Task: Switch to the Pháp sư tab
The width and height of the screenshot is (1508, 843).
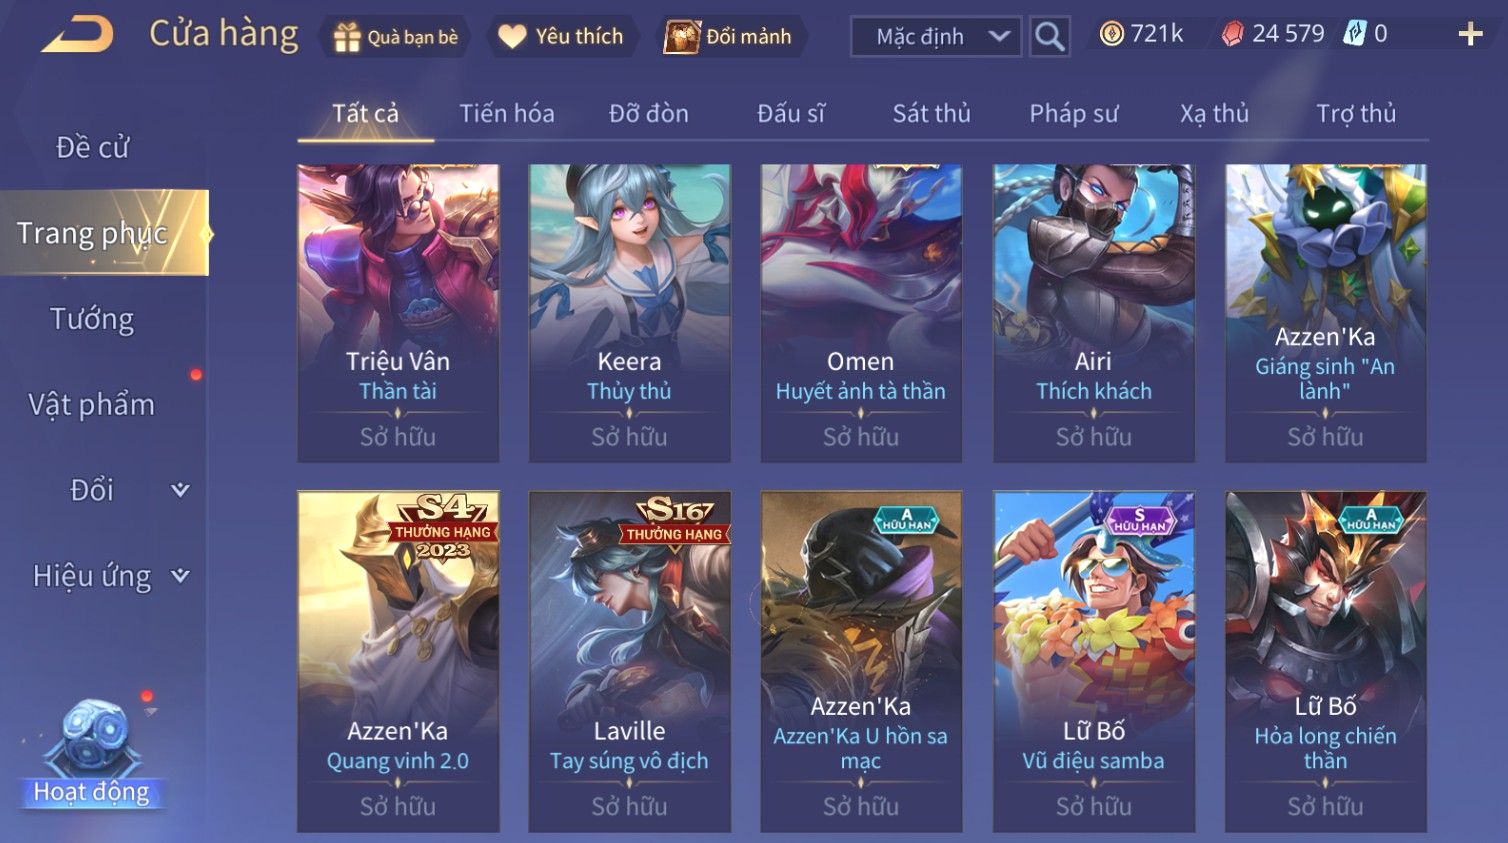Action: click(1073, 113)
